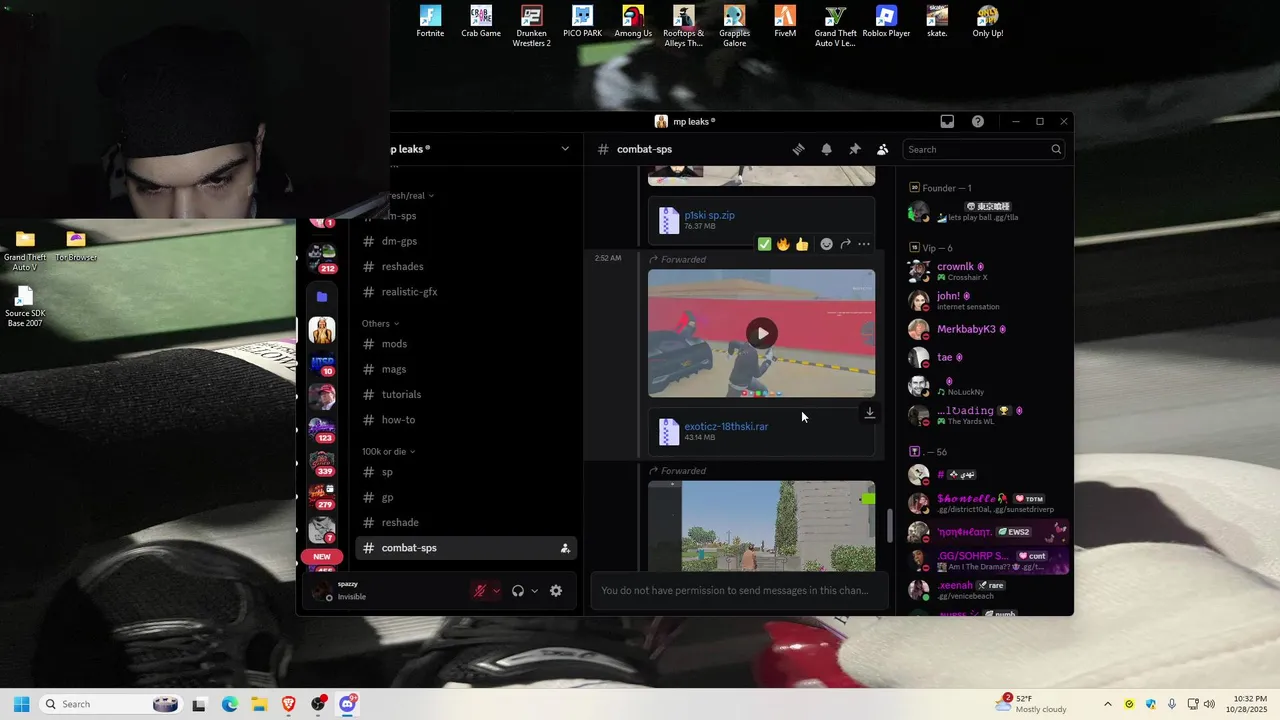Toggle microphone mute button

pos(480,591)
